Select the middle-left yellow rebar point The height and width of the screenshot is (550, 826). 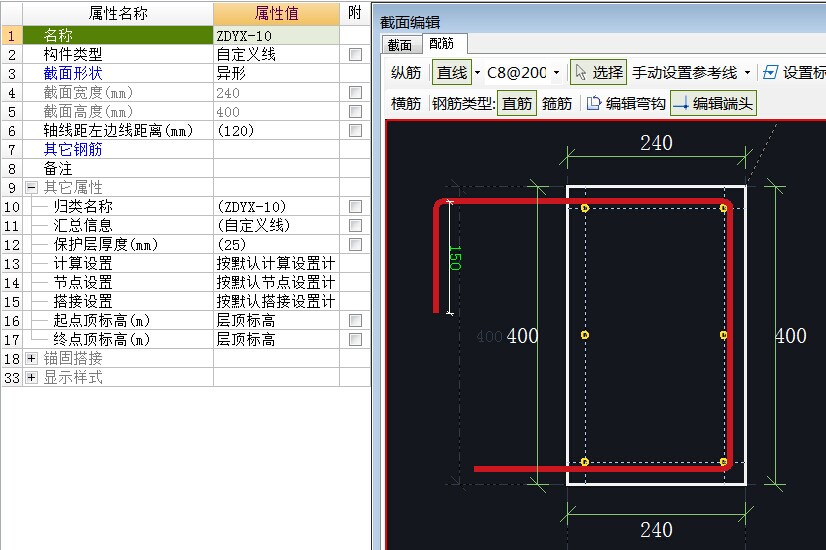585,335
